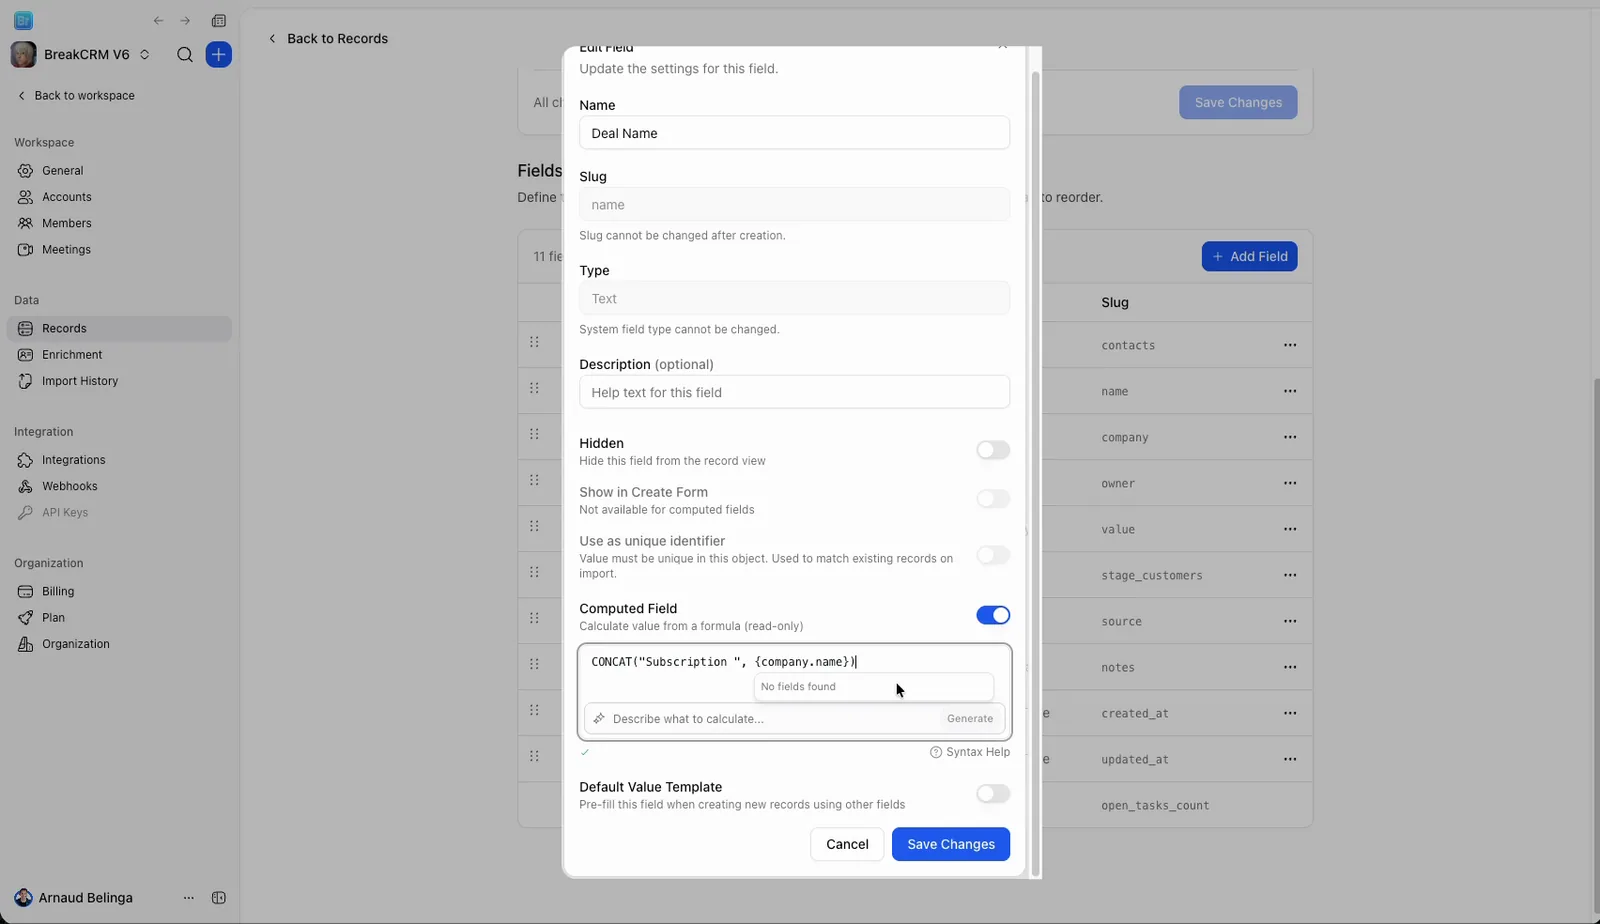This screenshot has width=1600, height=924.
Task: Click Save Changes in the Edit Field dialog
Action: coord(951,844)
